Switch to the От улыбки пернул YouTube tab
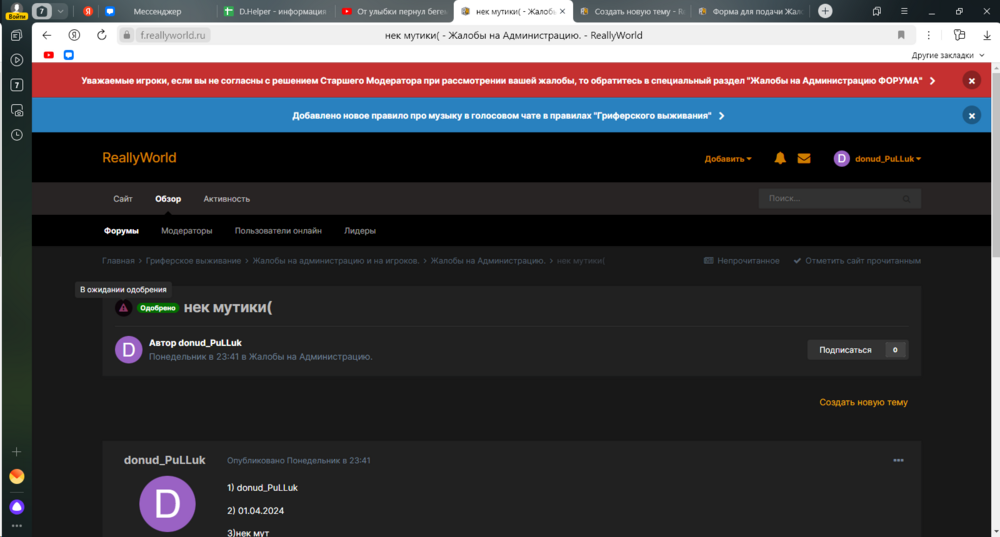 [x=393, y=11]
